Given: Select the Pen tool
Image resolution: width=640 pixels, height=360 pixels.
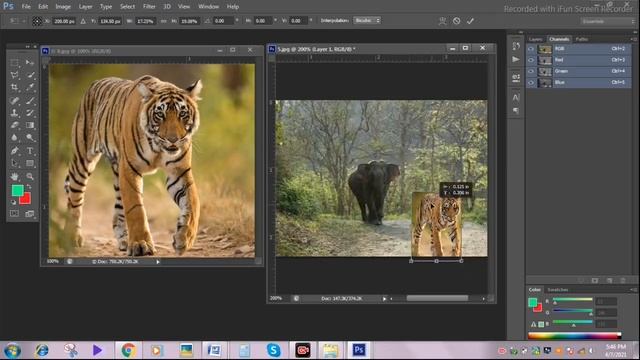Looking at the screenshot, I should (x=14, y=151).
